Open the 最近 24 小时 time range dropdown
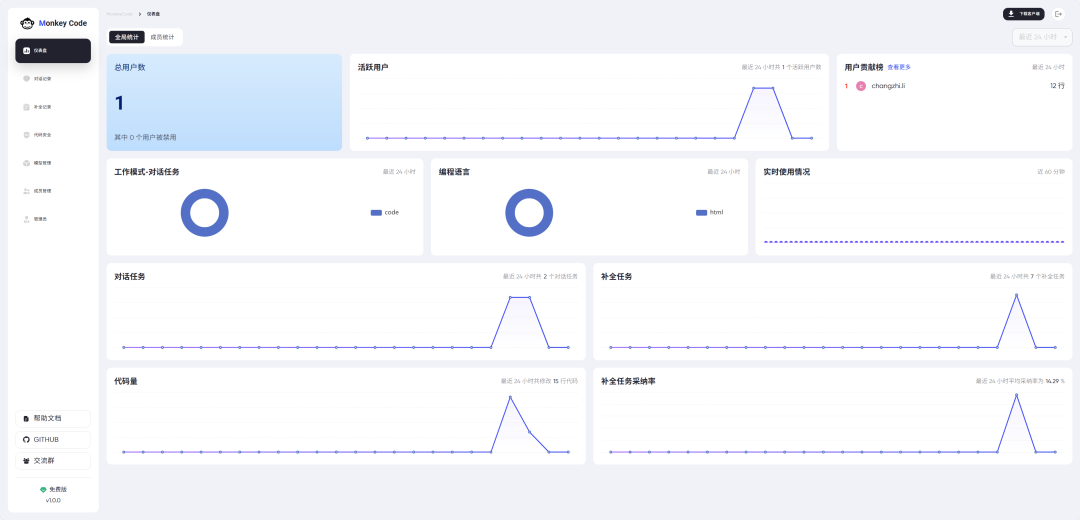Image resolution: width=1080 pixels, height=520 pixels. (1041, 37)
